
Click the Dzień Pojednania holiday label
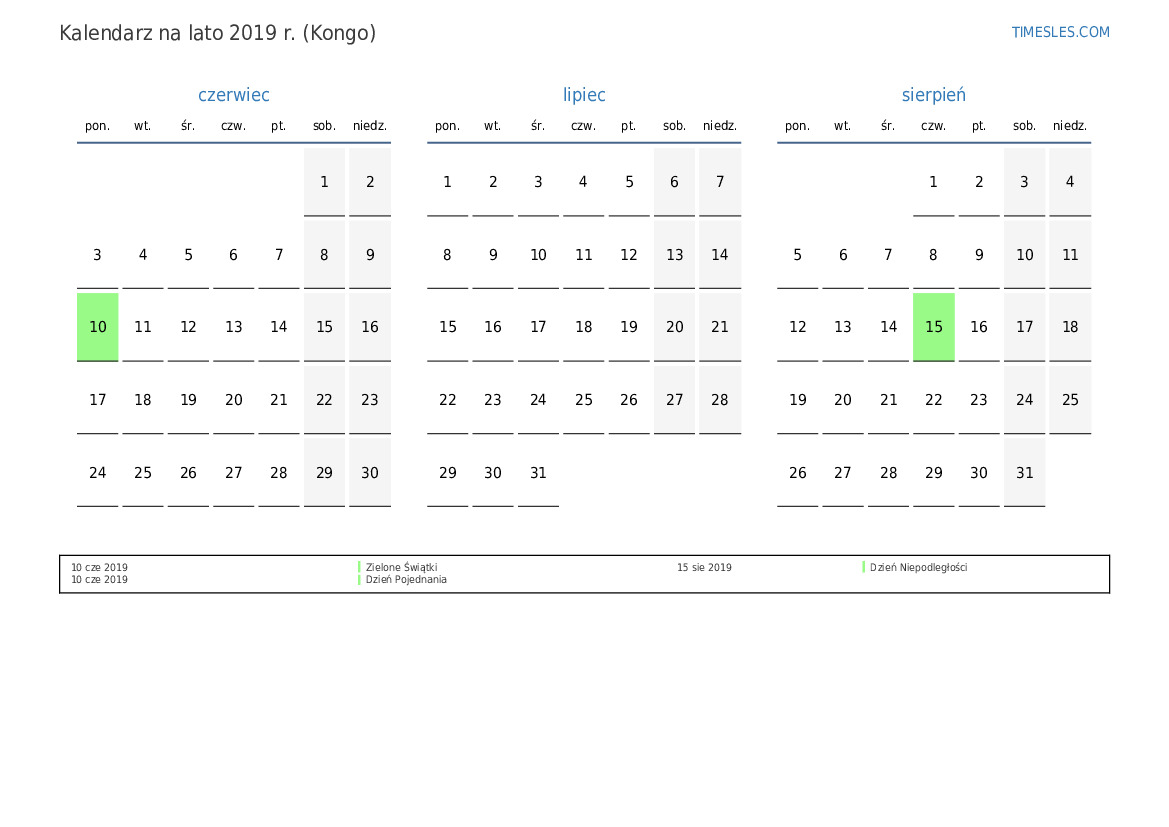pyautogui.click(x=406, y=580)
